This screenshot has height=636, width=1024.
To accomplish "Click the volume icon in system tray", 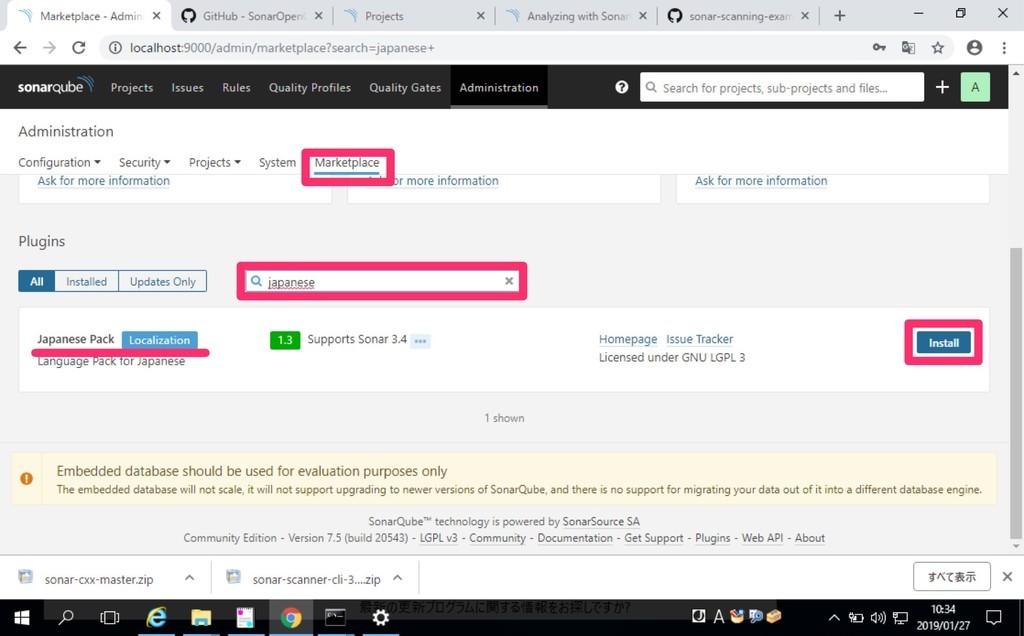I will pyautogui.click(x=878, y=617).
